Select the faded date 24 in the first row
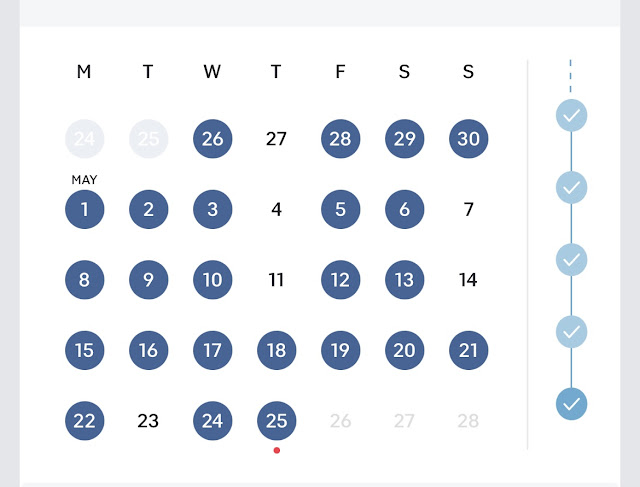This screenshot has width=640, height=487. [84, 139]
